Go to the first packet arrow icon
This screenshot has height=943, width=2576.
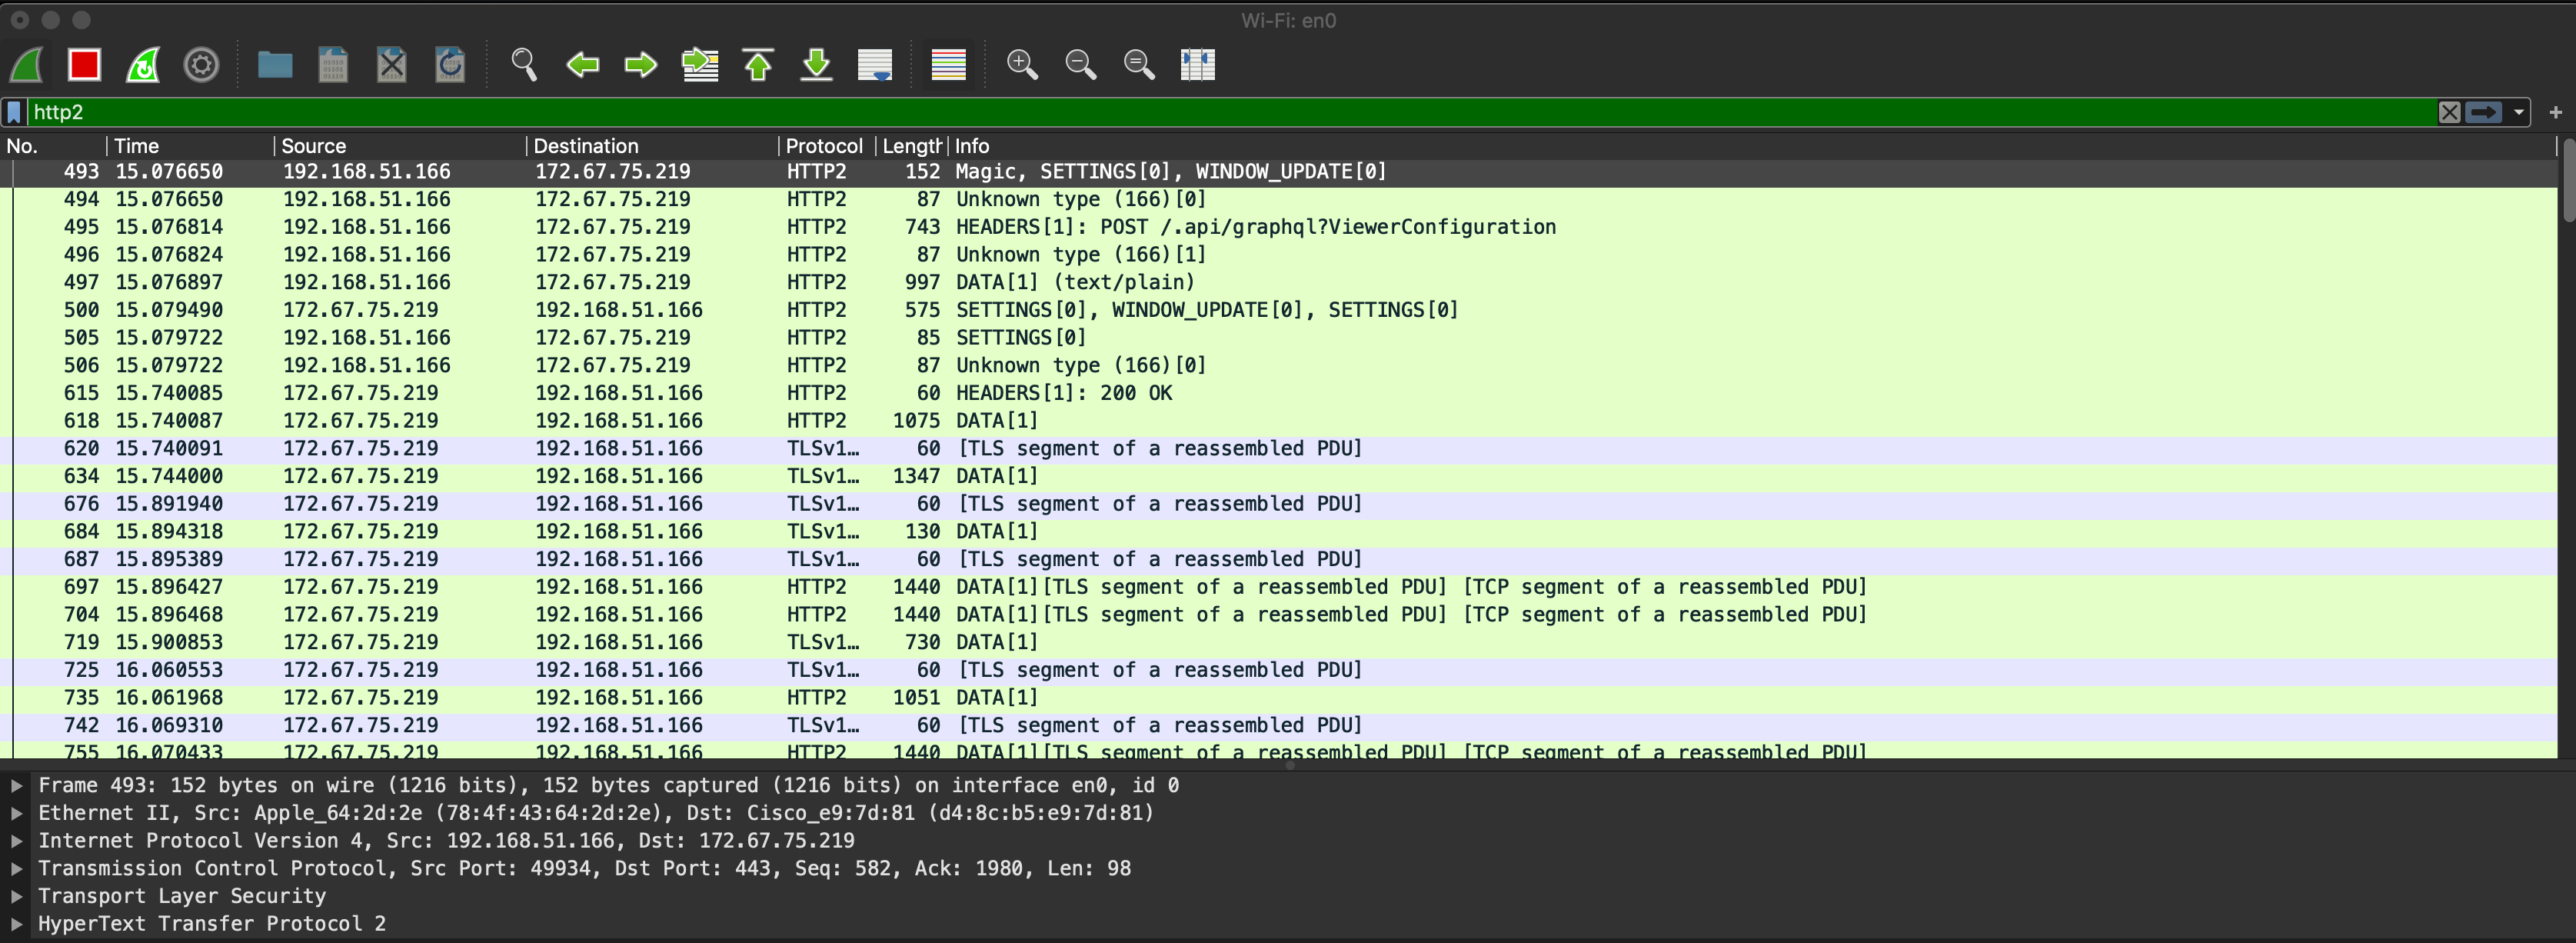click(758, 65)
